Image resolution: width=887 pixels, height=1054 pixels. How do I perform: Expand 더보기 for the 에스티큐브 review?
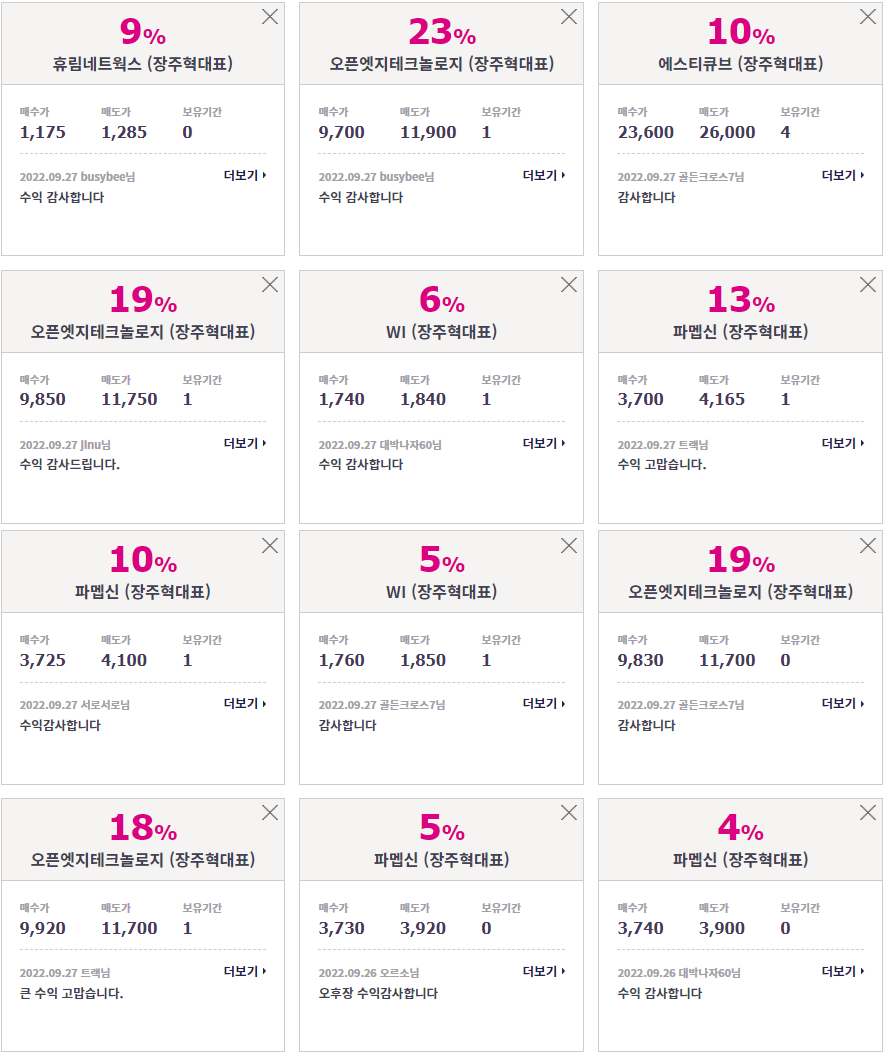(843, 175)
